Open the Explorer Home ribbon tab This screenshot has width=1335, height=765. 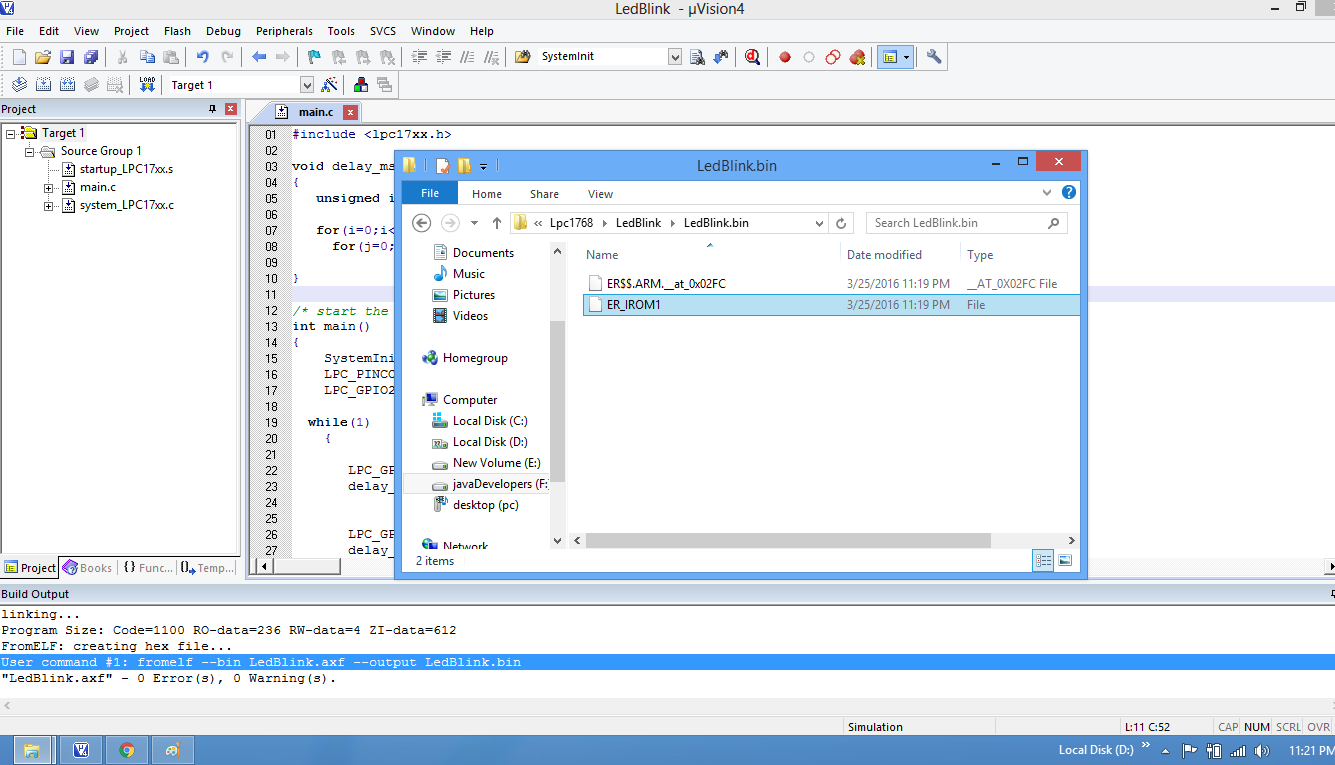(487, 194)
